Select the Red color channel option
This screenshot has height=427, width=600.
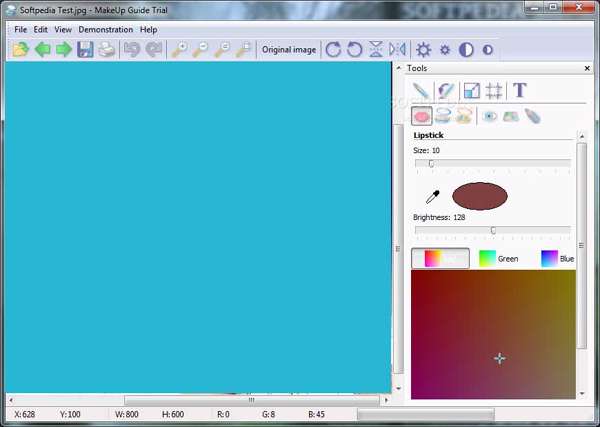point(441,258)
